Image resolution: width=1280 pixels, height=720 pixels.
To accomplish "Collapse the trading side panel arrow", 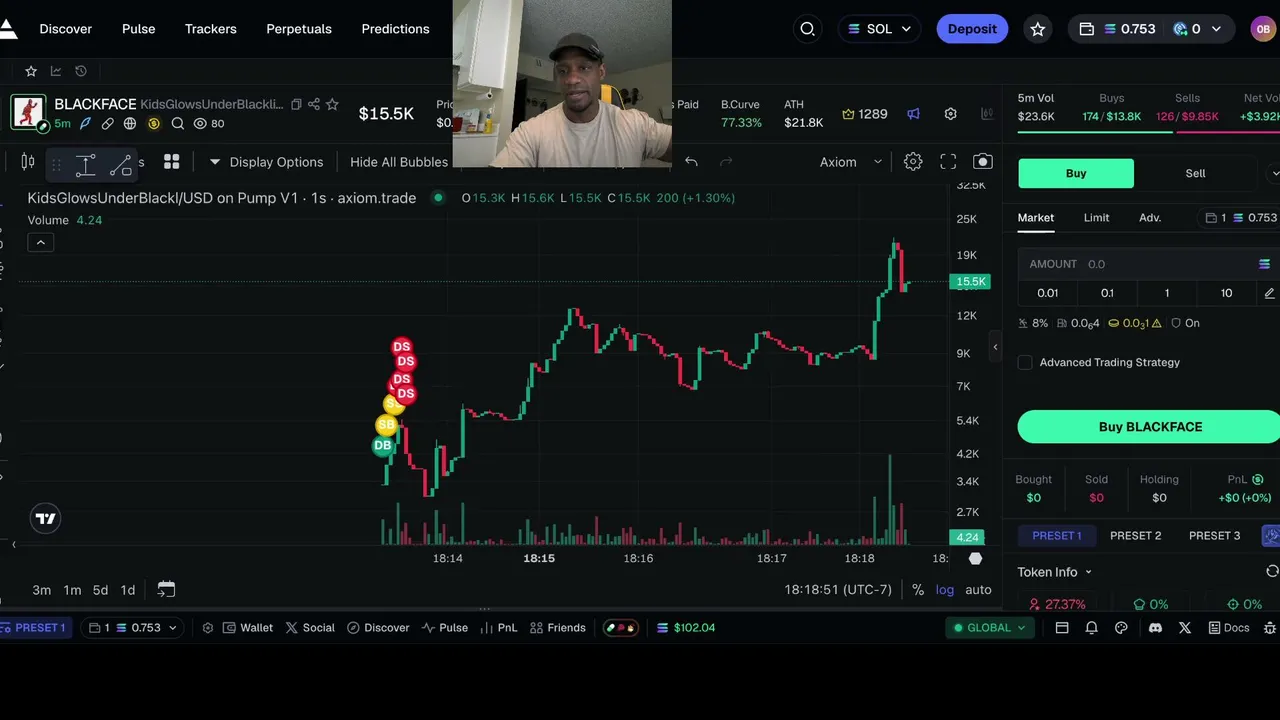I will [x=995, y=347].
